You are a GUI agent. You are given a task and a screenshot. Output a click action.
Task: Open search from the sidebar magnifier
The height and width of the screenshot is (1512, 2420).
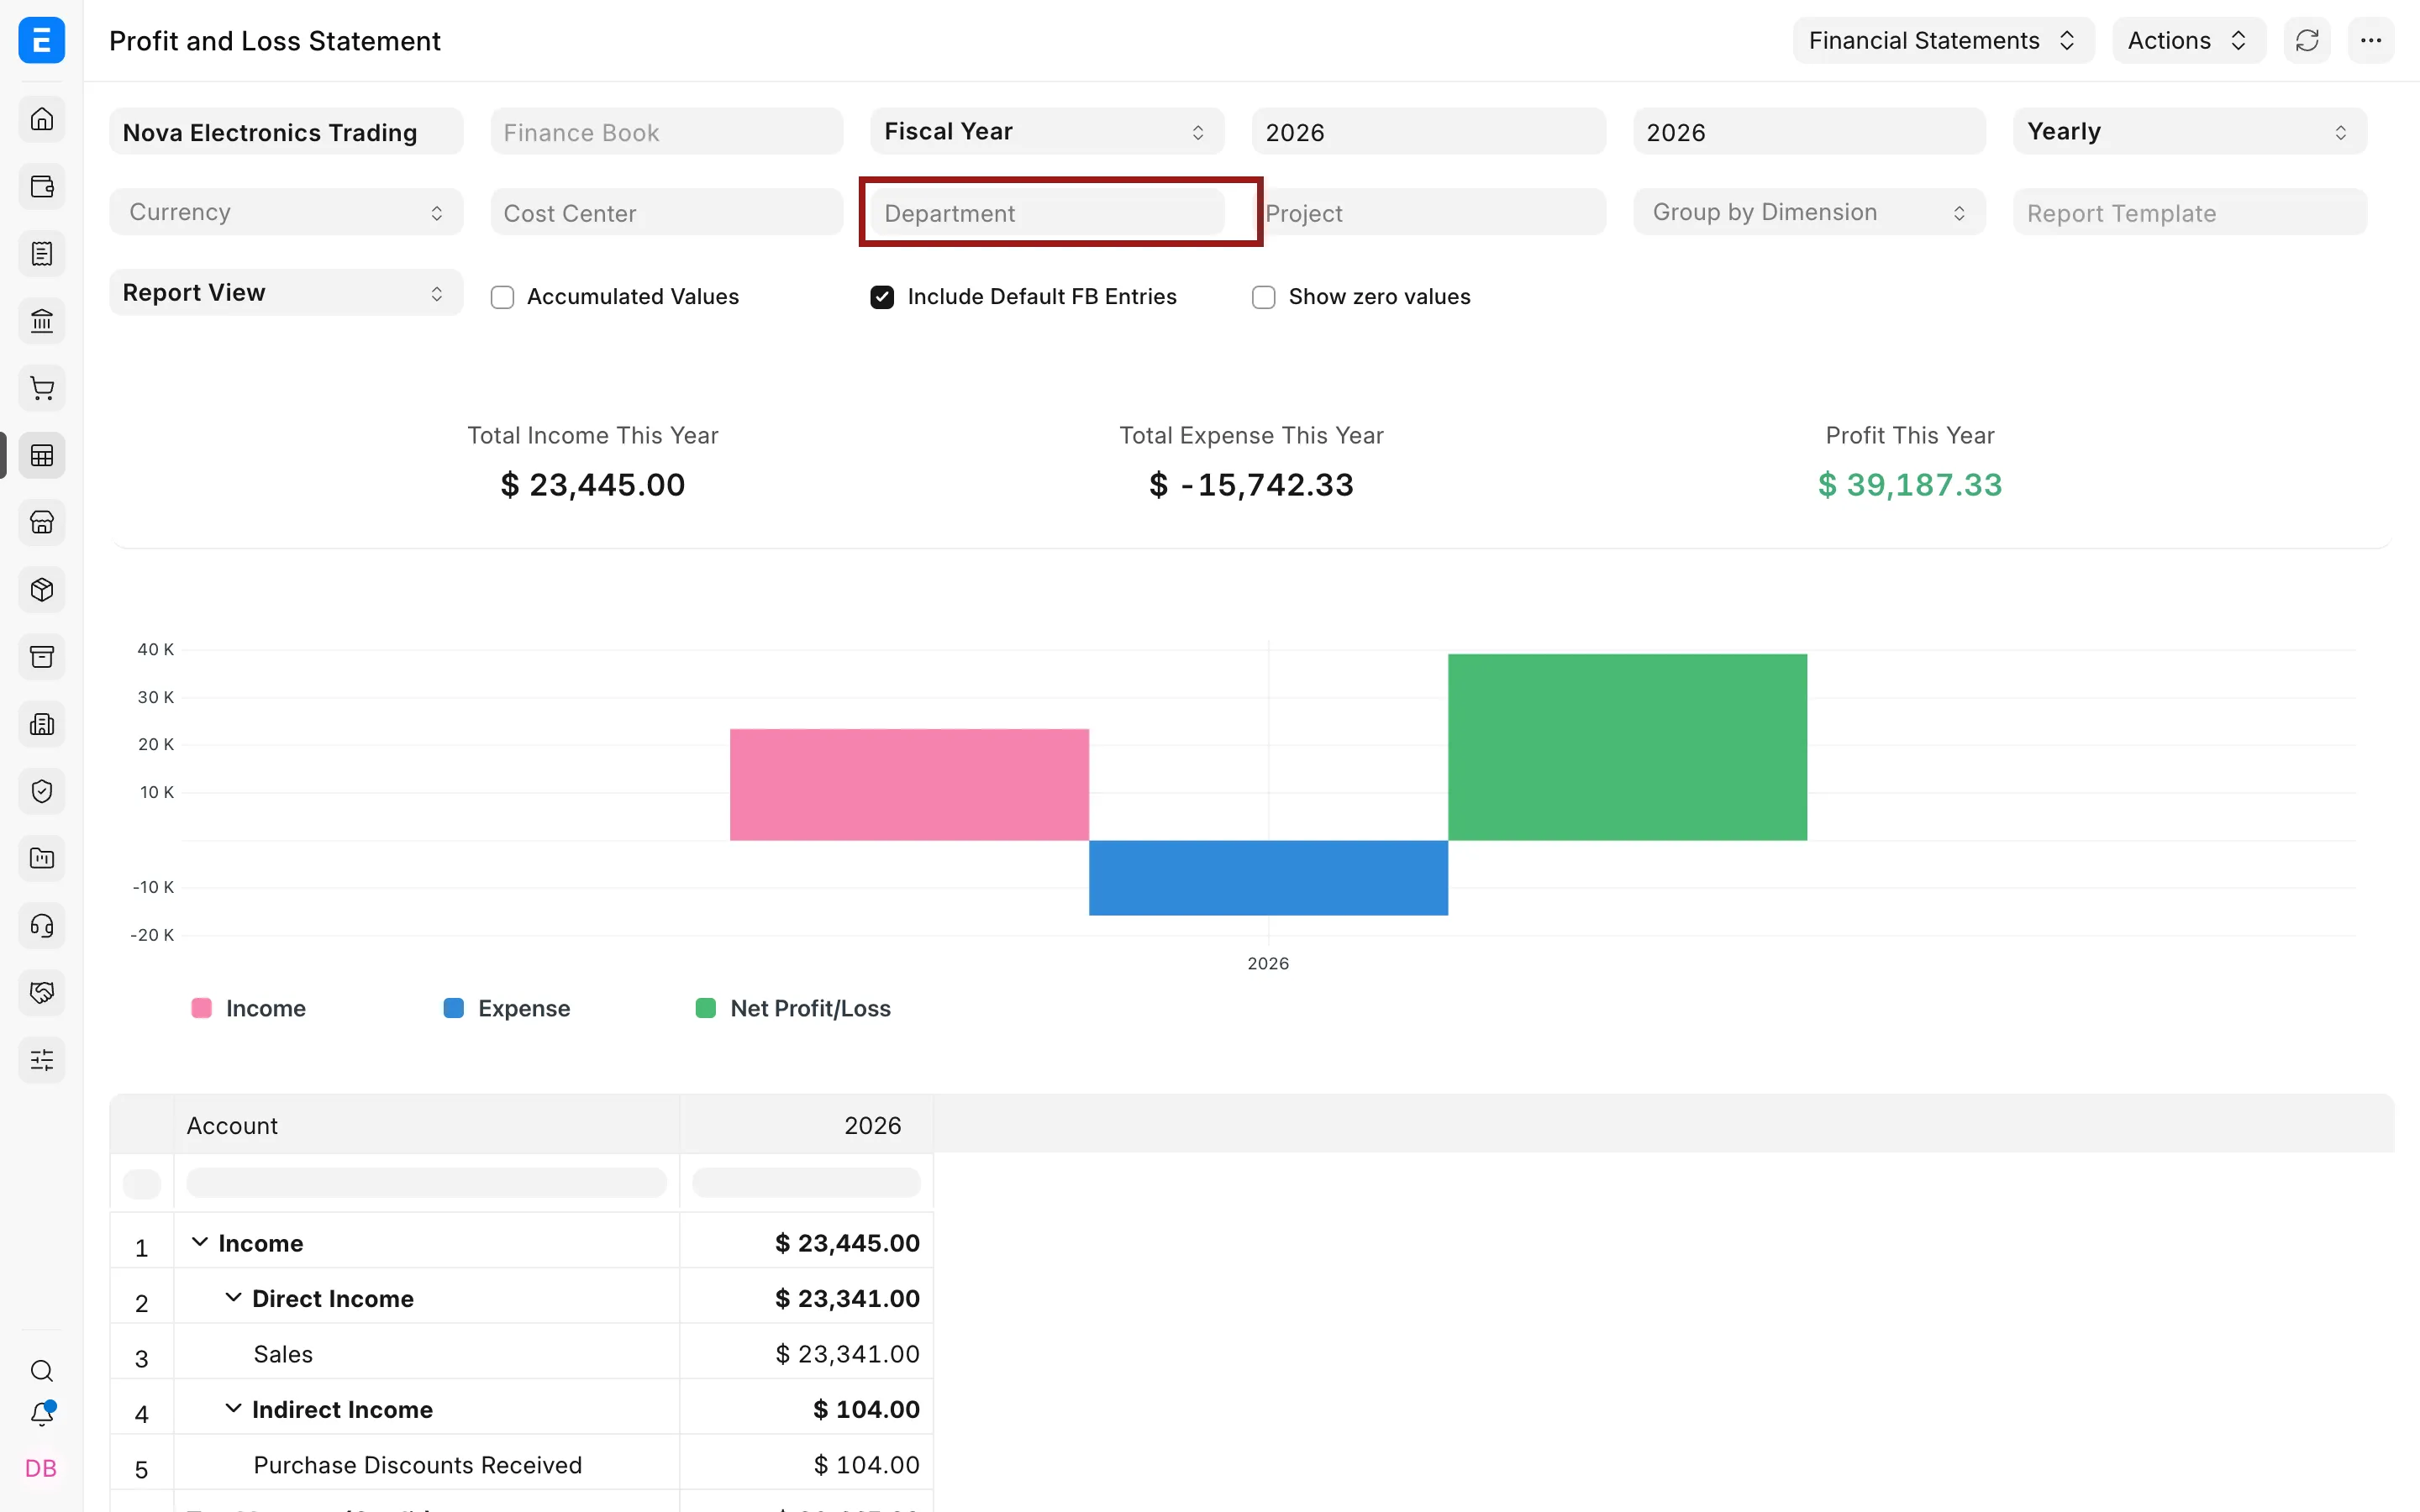(41, 1370)
